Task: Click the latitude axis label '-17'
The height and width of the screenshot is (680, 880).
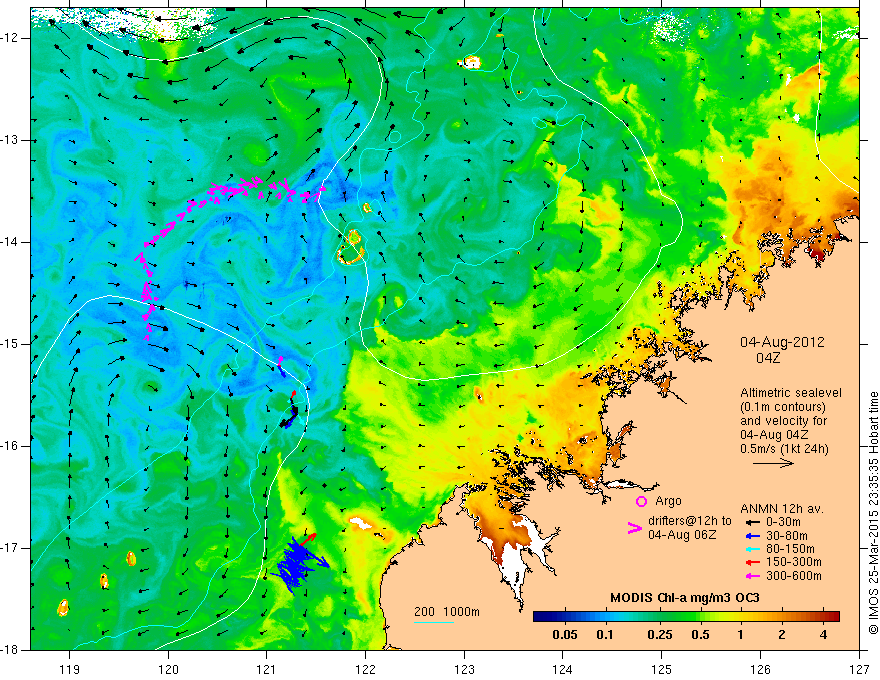Action: tap(10, 548)
